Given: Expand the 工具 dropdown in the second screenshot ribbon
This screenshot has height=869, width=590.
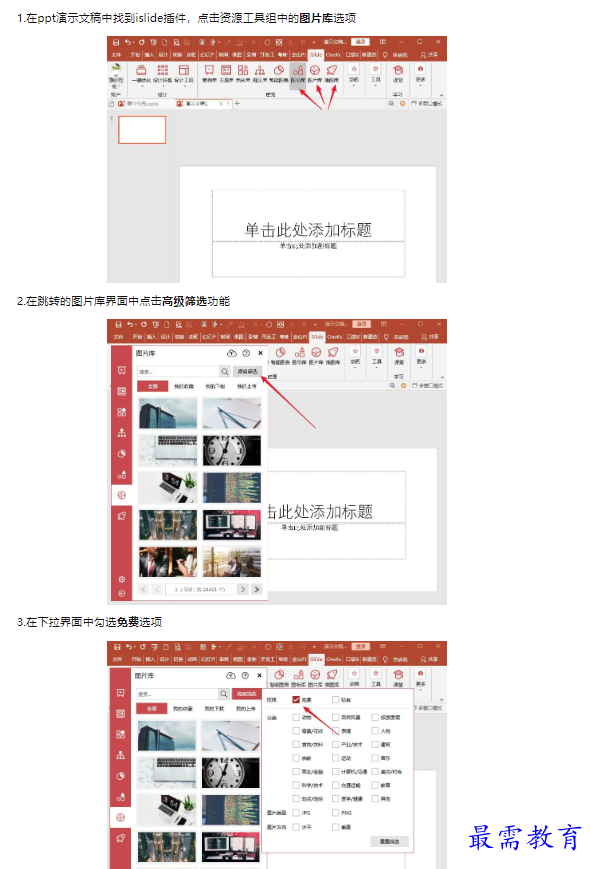Looking at the screenshot, I should coord(377,365).
